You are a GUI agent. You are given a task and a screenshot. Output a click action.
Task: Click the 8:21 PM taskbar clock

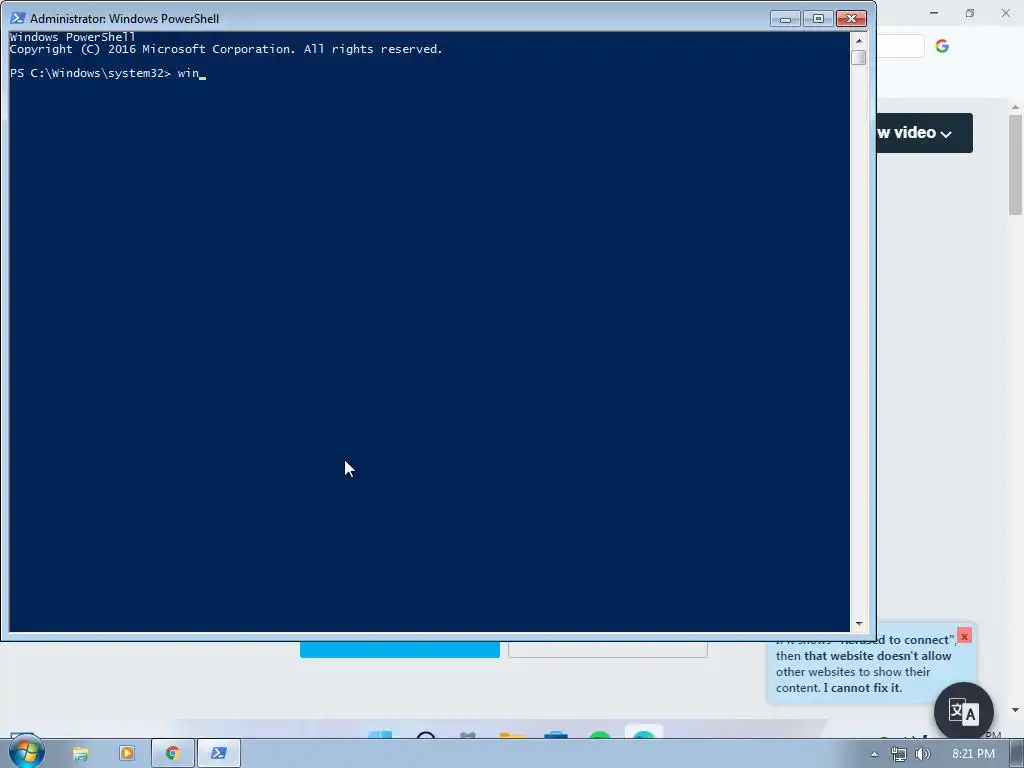973,754
